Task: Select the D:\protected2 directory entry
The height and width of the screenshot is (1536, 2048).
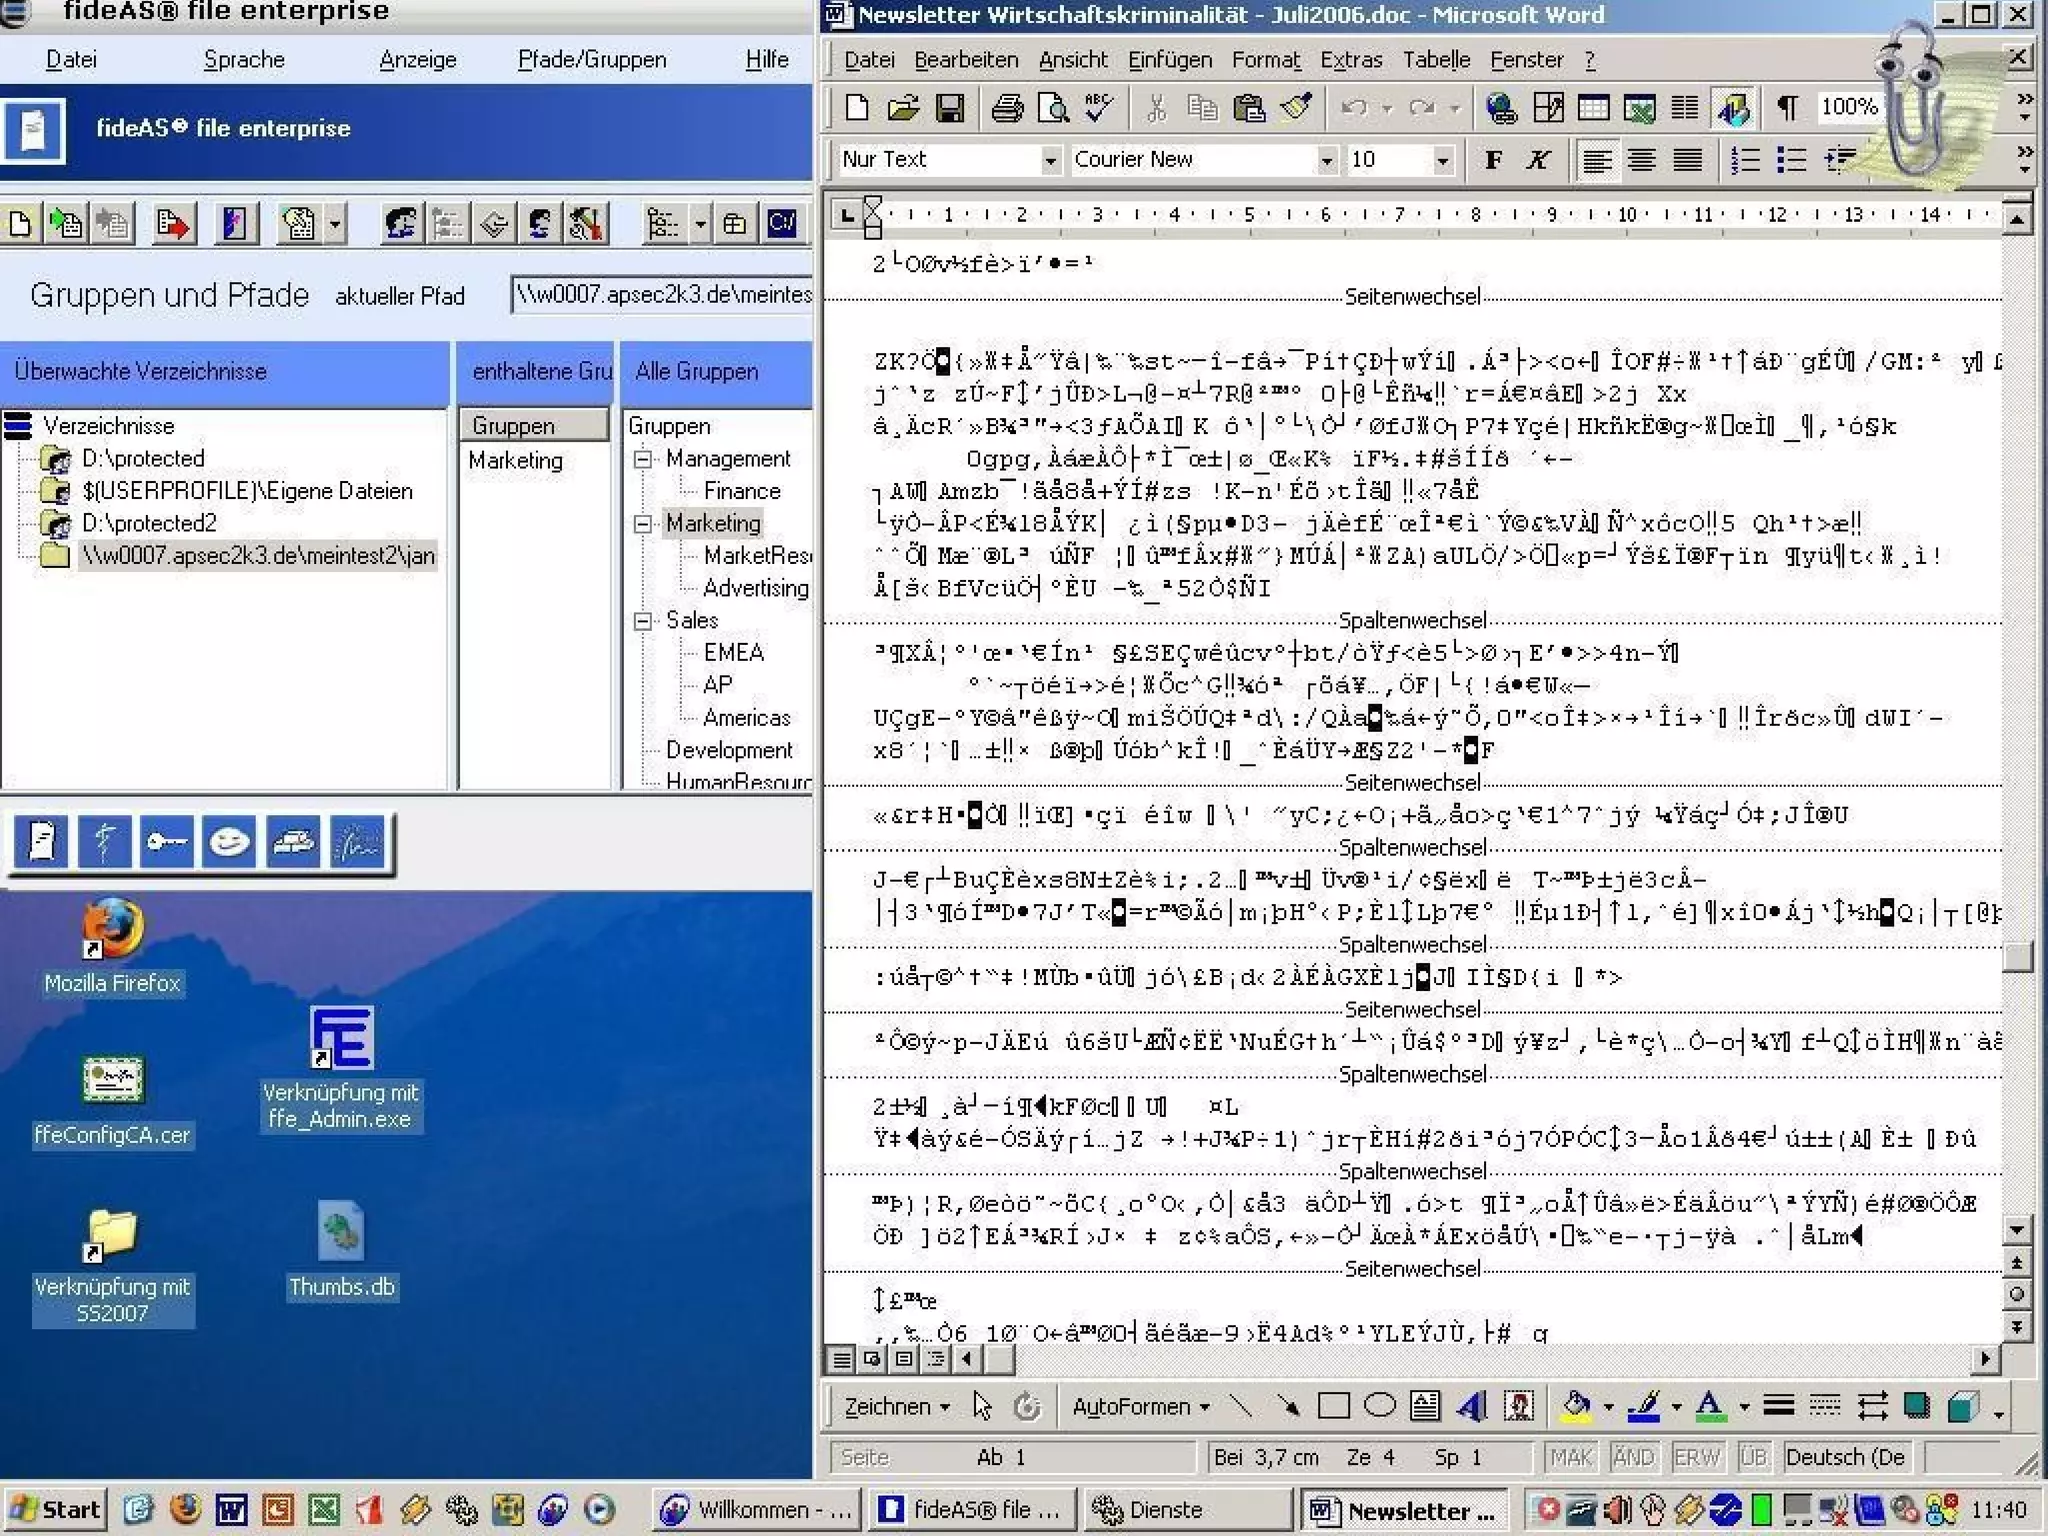Action: pyautogui.click(x=149, y=523)
